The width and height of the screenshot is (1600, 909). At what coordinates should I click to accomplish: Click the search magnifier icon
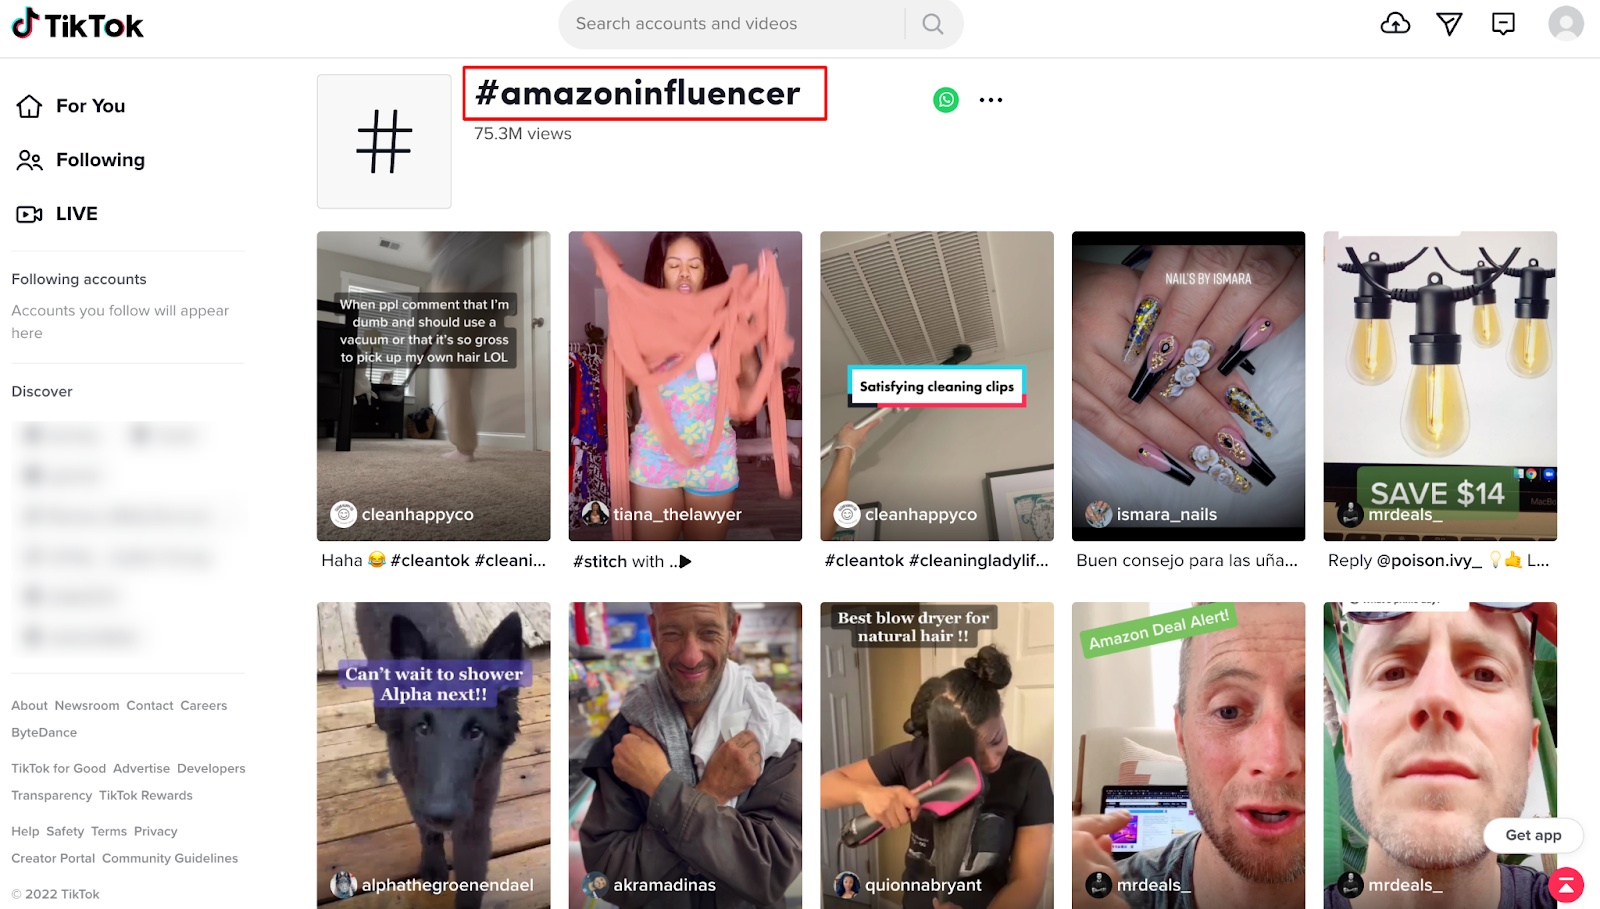933,24
